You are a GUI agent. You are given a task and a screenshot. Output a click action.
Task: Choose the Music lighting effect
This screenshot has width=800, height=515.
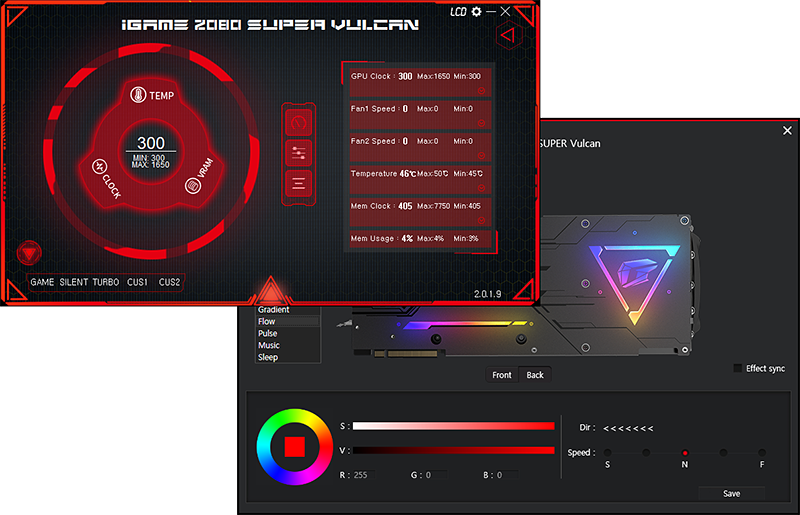(x=288, y=346)
